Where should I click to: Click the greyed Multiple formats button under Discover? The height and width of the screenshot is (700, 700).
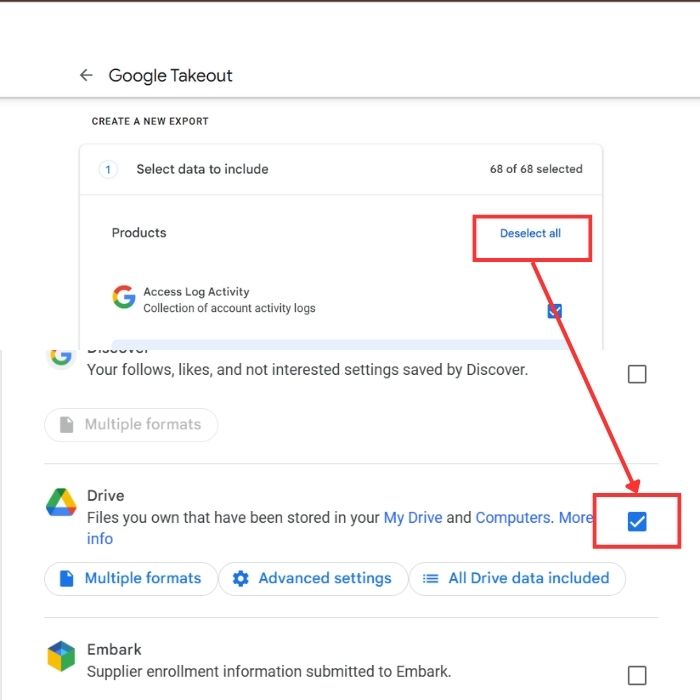131,425
